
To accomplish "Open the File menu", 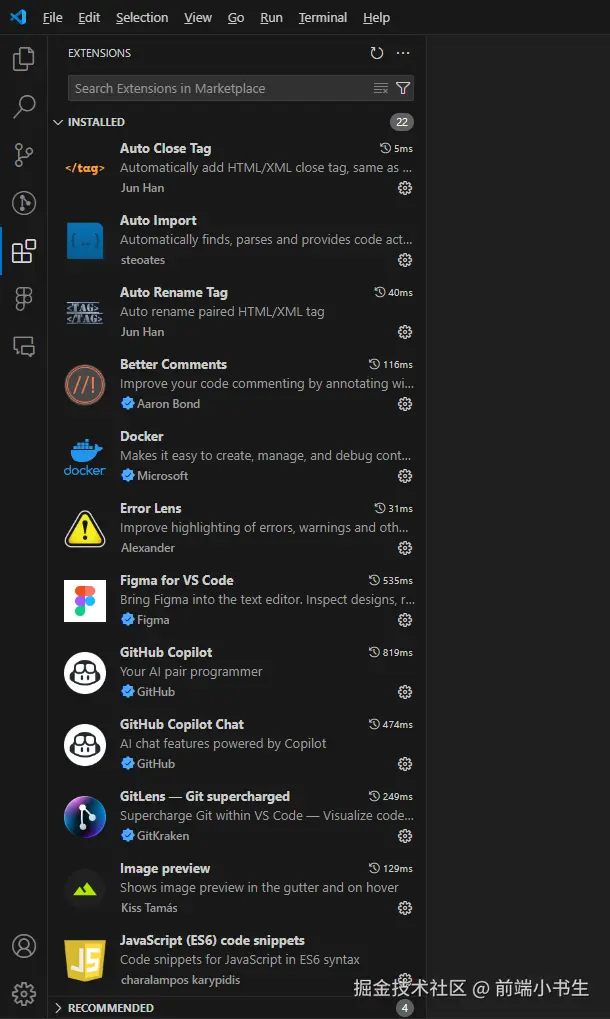I will [53, 18].
